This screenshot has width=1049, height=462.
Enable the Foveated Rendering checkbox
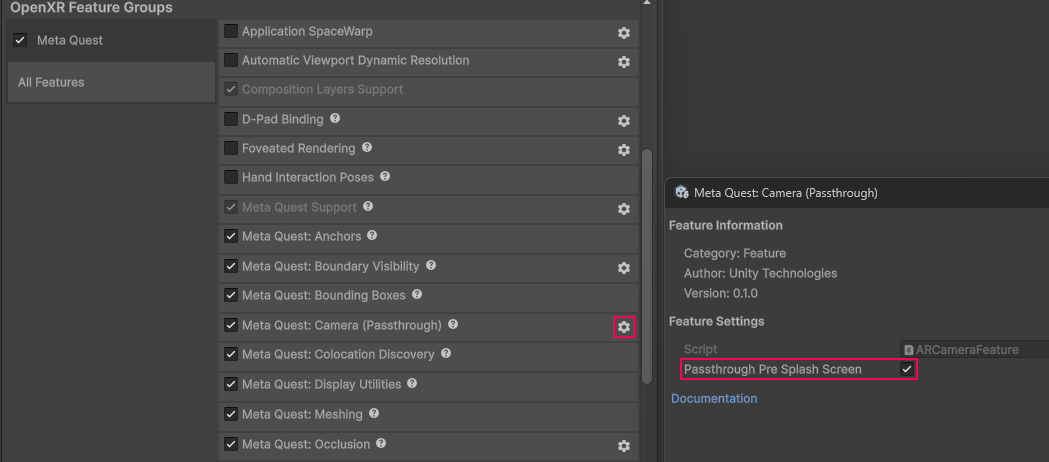(x=231, y=149)
